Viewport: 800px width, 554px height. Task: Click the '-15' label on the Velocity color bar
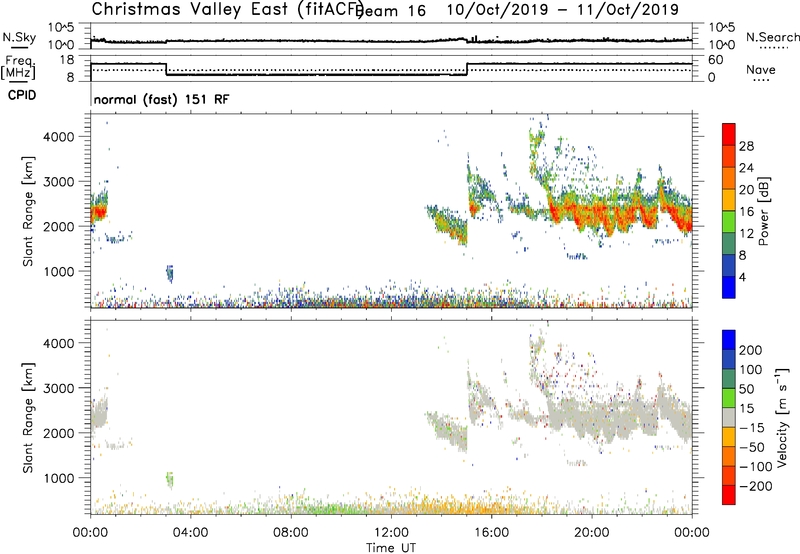point(751,427)
